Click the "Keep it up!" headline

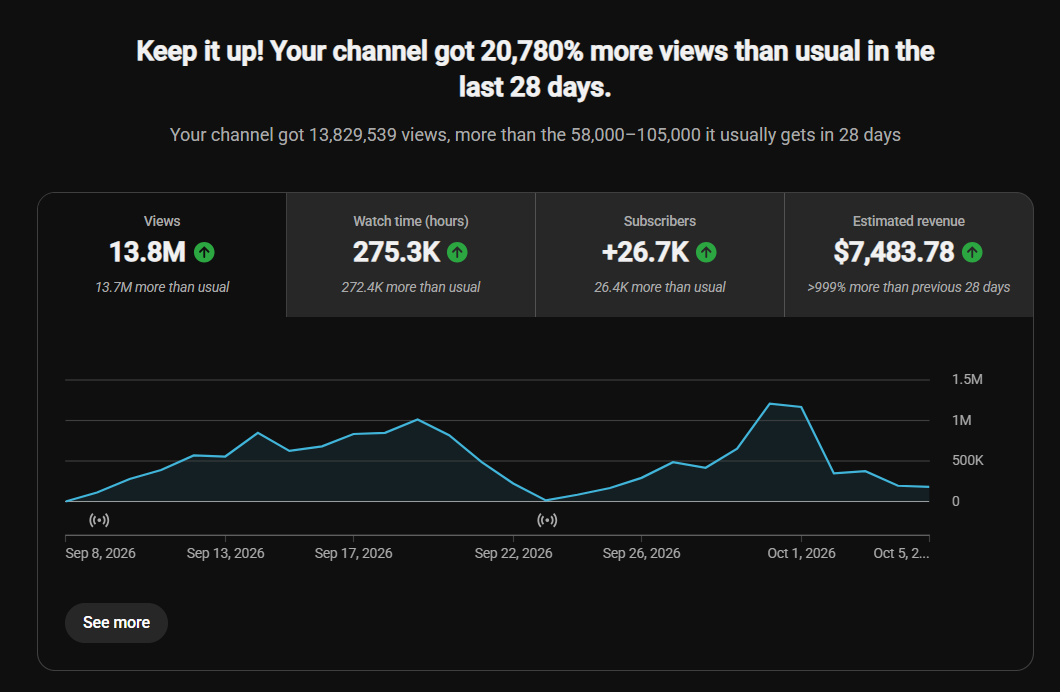tap(535, 69)
